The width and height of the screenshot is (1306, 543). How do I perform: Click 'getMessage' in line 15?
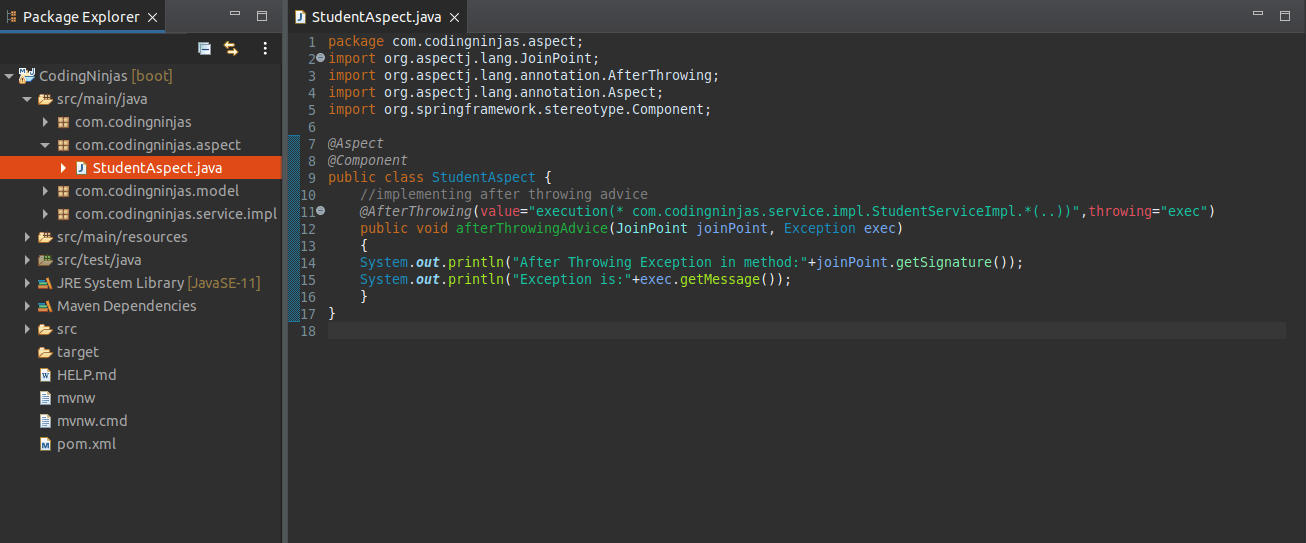[720, 279]
